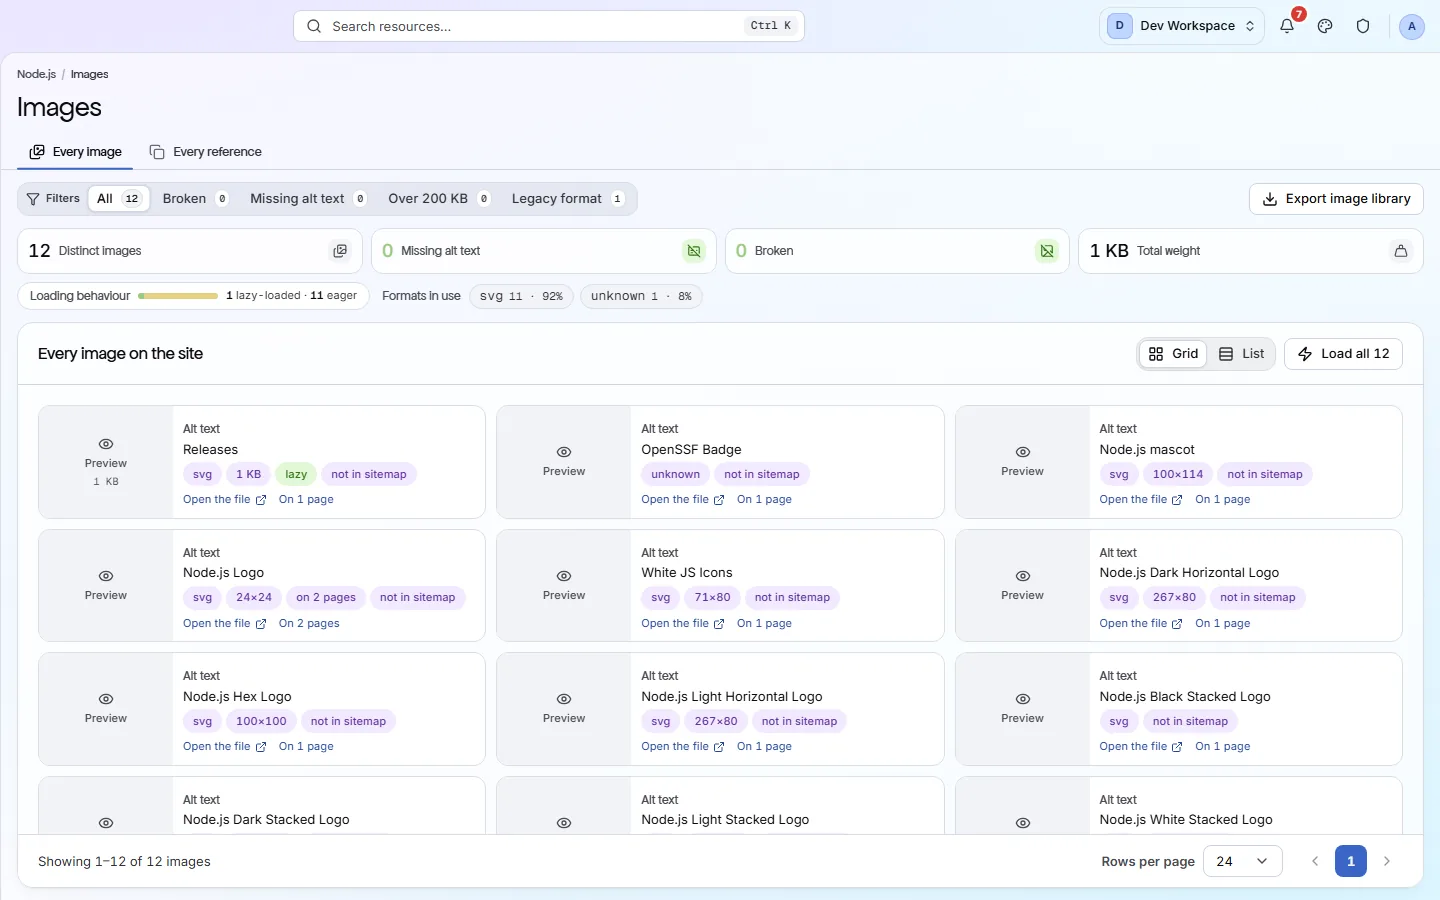Open the file for Node.js mascot
The image size is (1440, 900).
(x=1141, y=500)
